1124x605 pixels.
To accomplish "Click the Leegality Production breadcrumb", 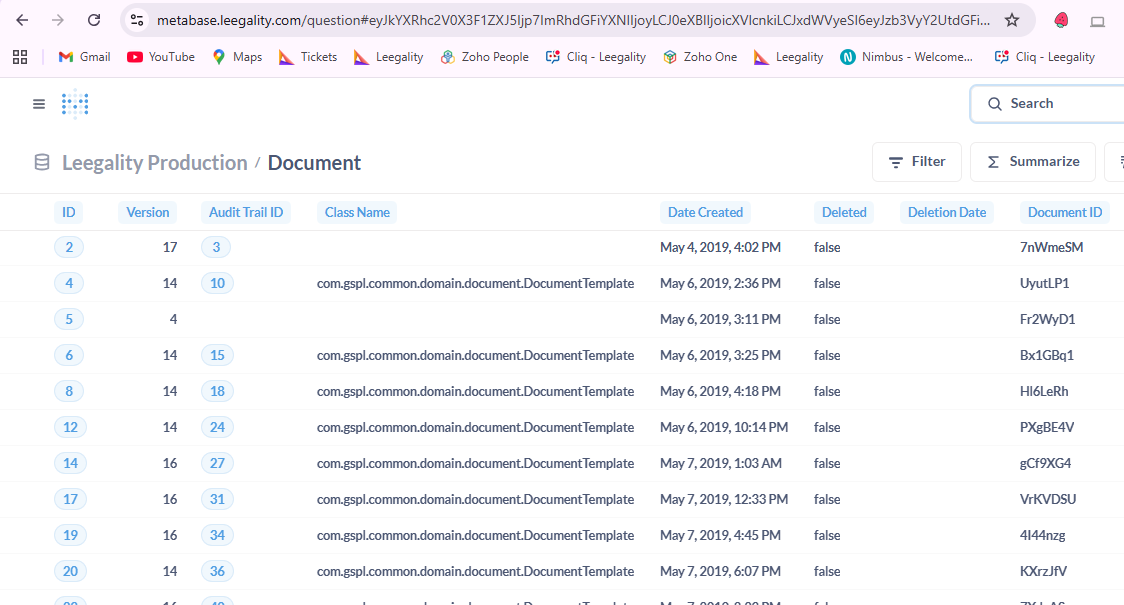I will [155, 163].
